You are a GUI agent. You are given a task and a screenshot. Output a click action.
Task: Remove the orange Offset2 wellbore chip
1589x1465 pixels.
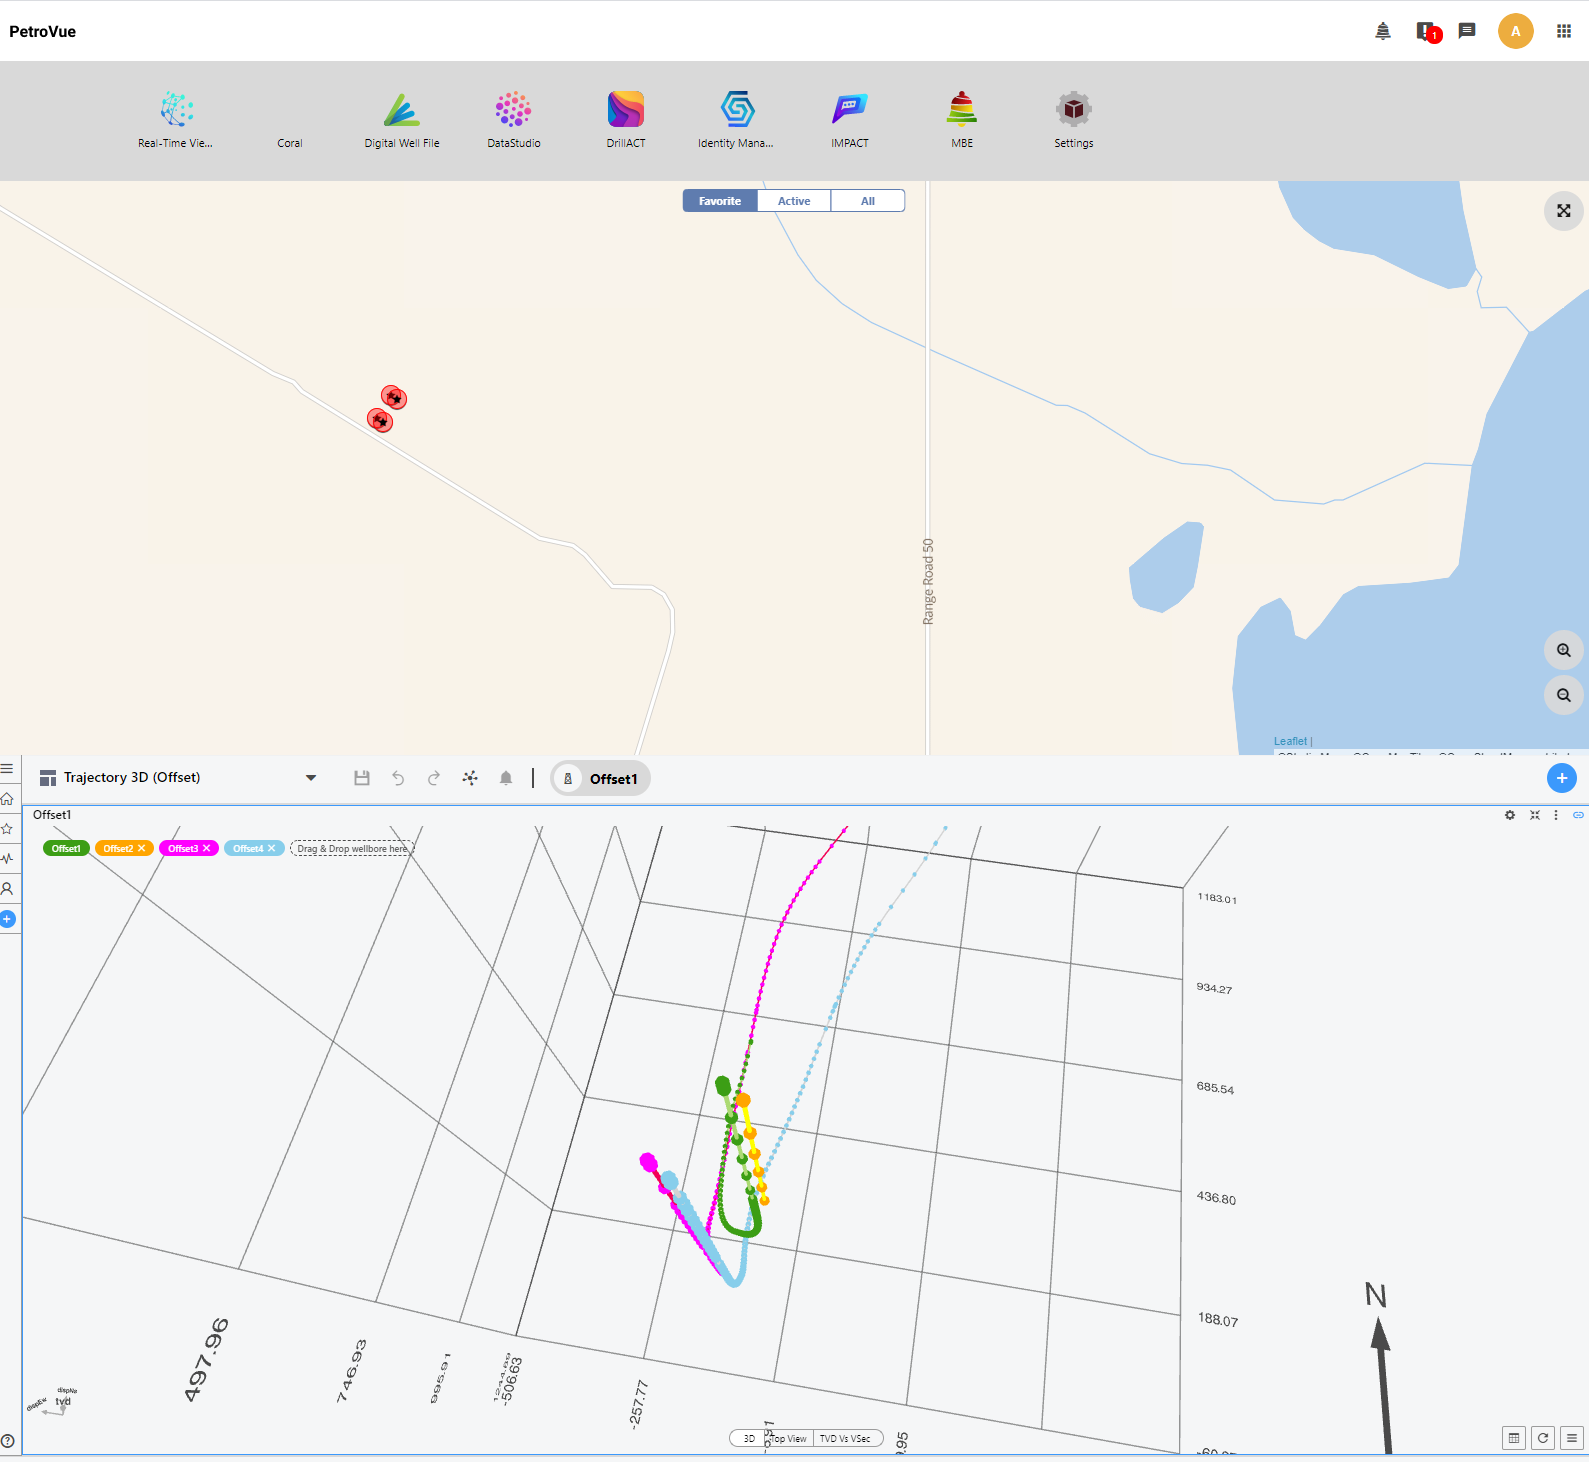[x=142, y=848]
